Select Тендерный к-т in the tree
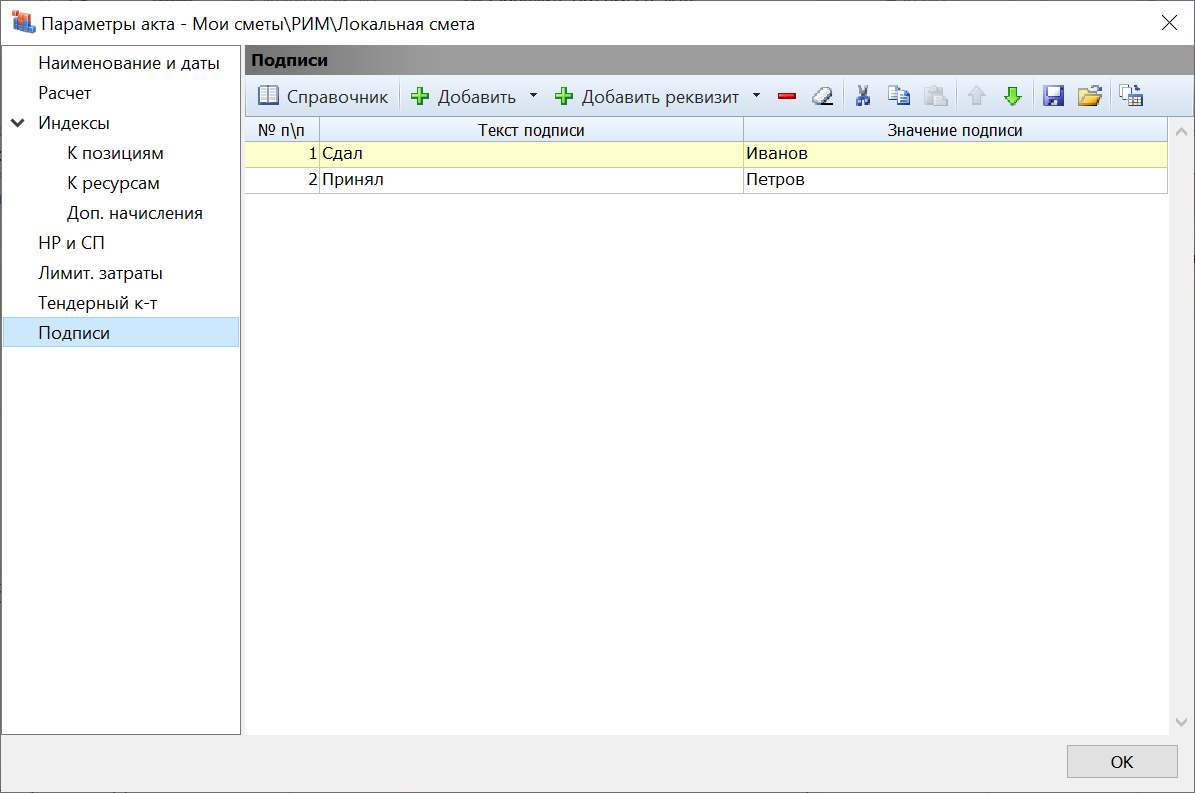1195x793 pixels. pos(98,303)
